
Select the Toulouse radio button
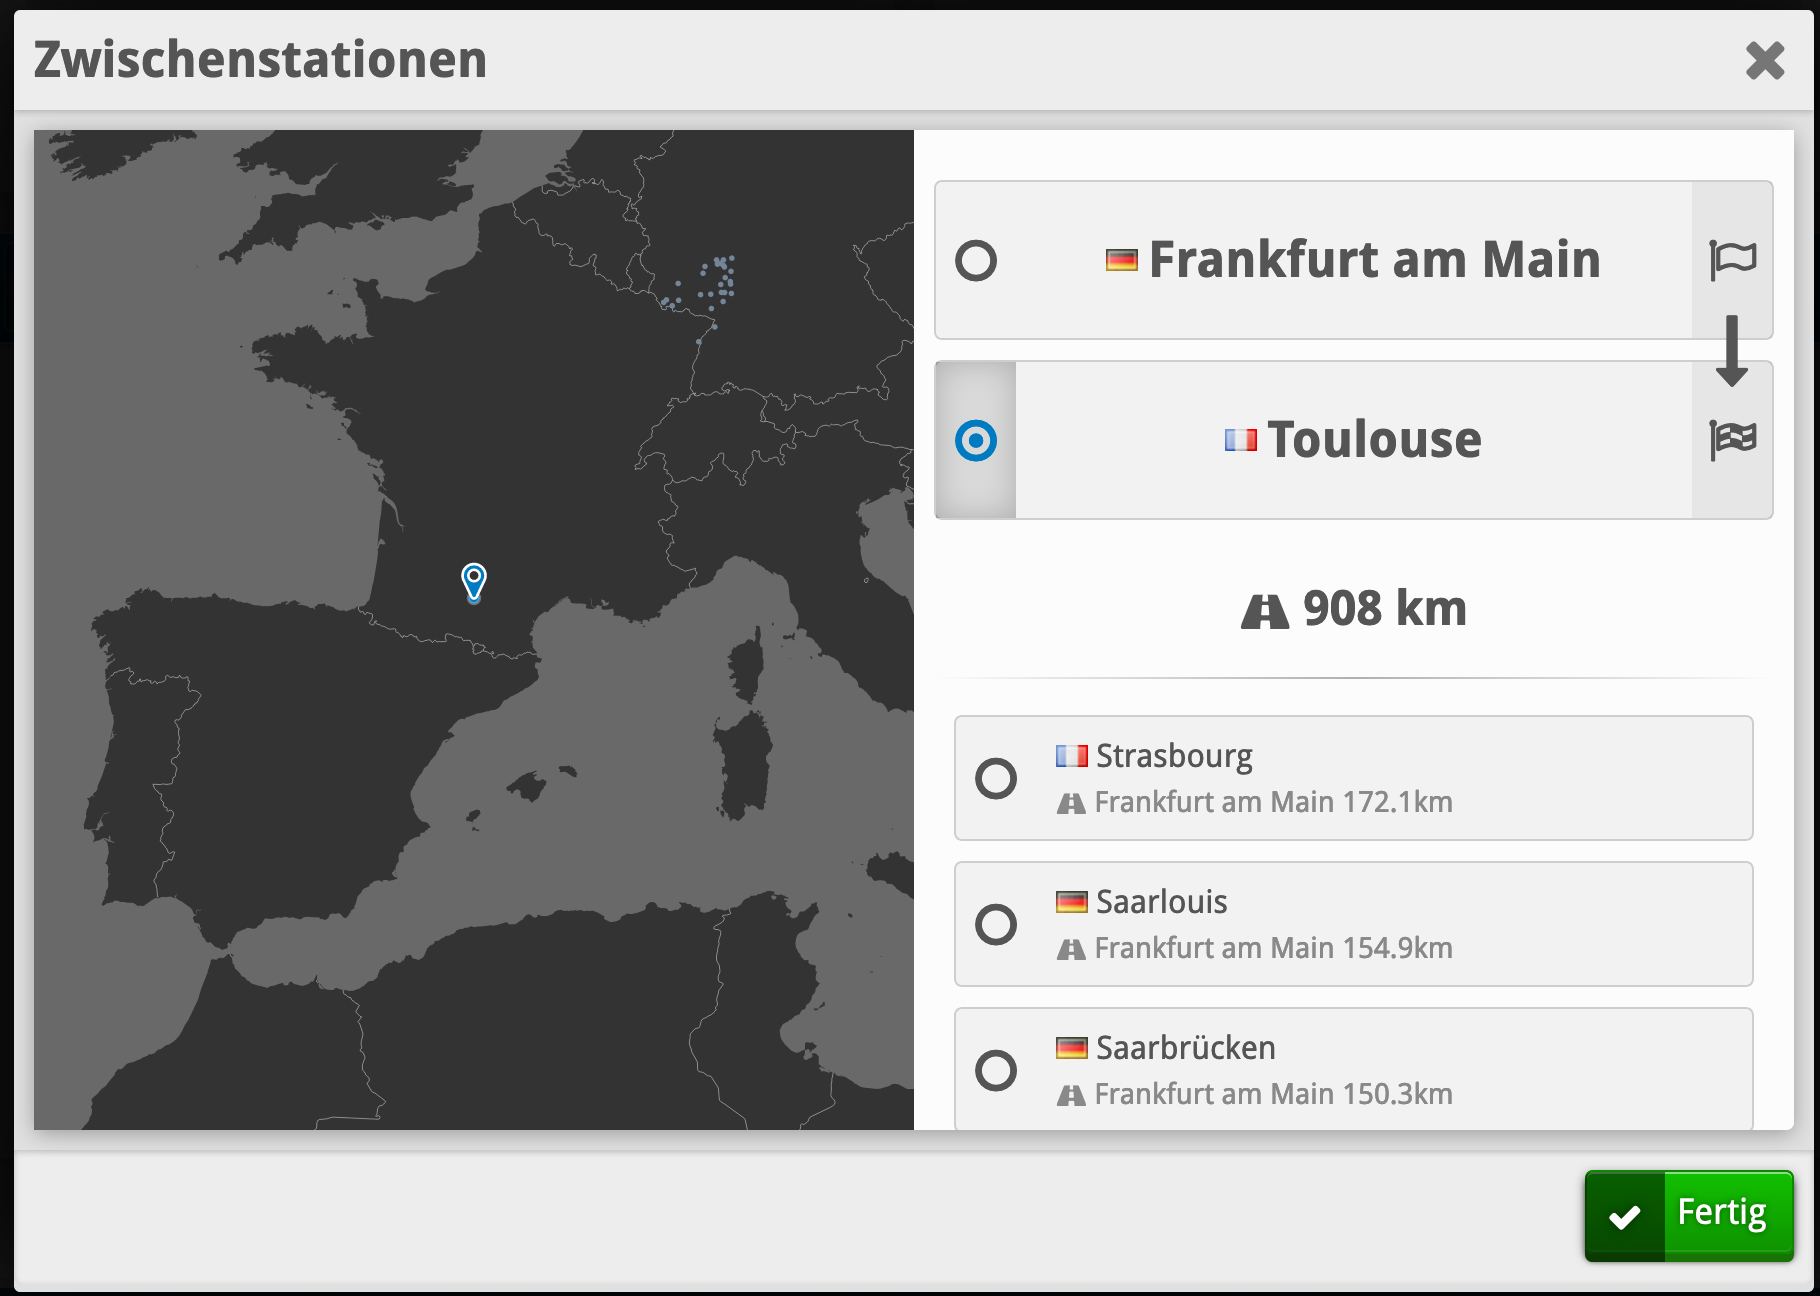976,440
